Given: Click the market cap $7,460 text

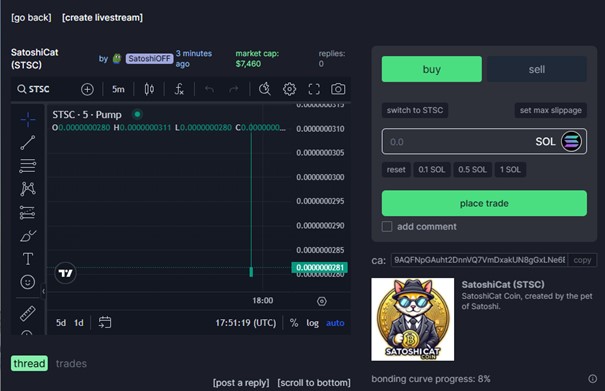Looking at the screenshot, I should tap(257, 59).
